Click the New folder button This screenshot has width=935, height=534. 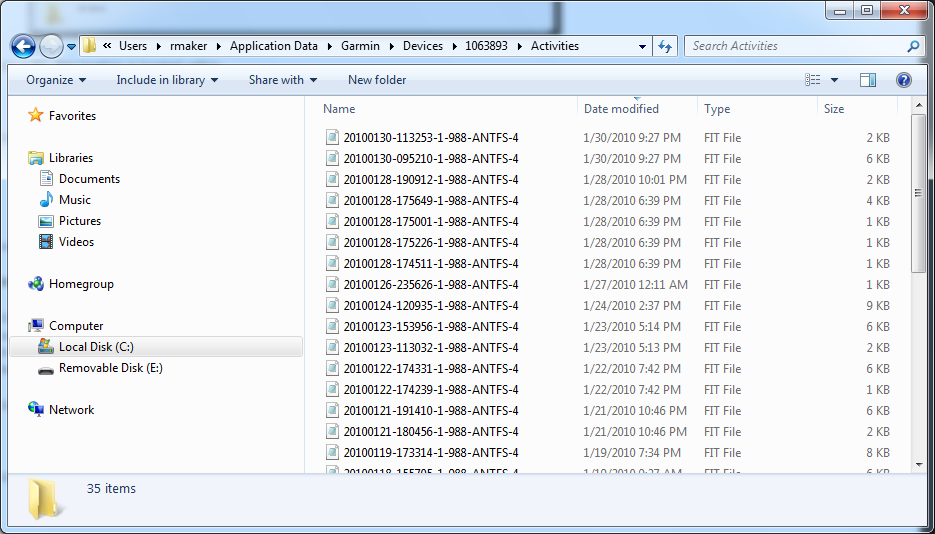[x=377, y=80]
